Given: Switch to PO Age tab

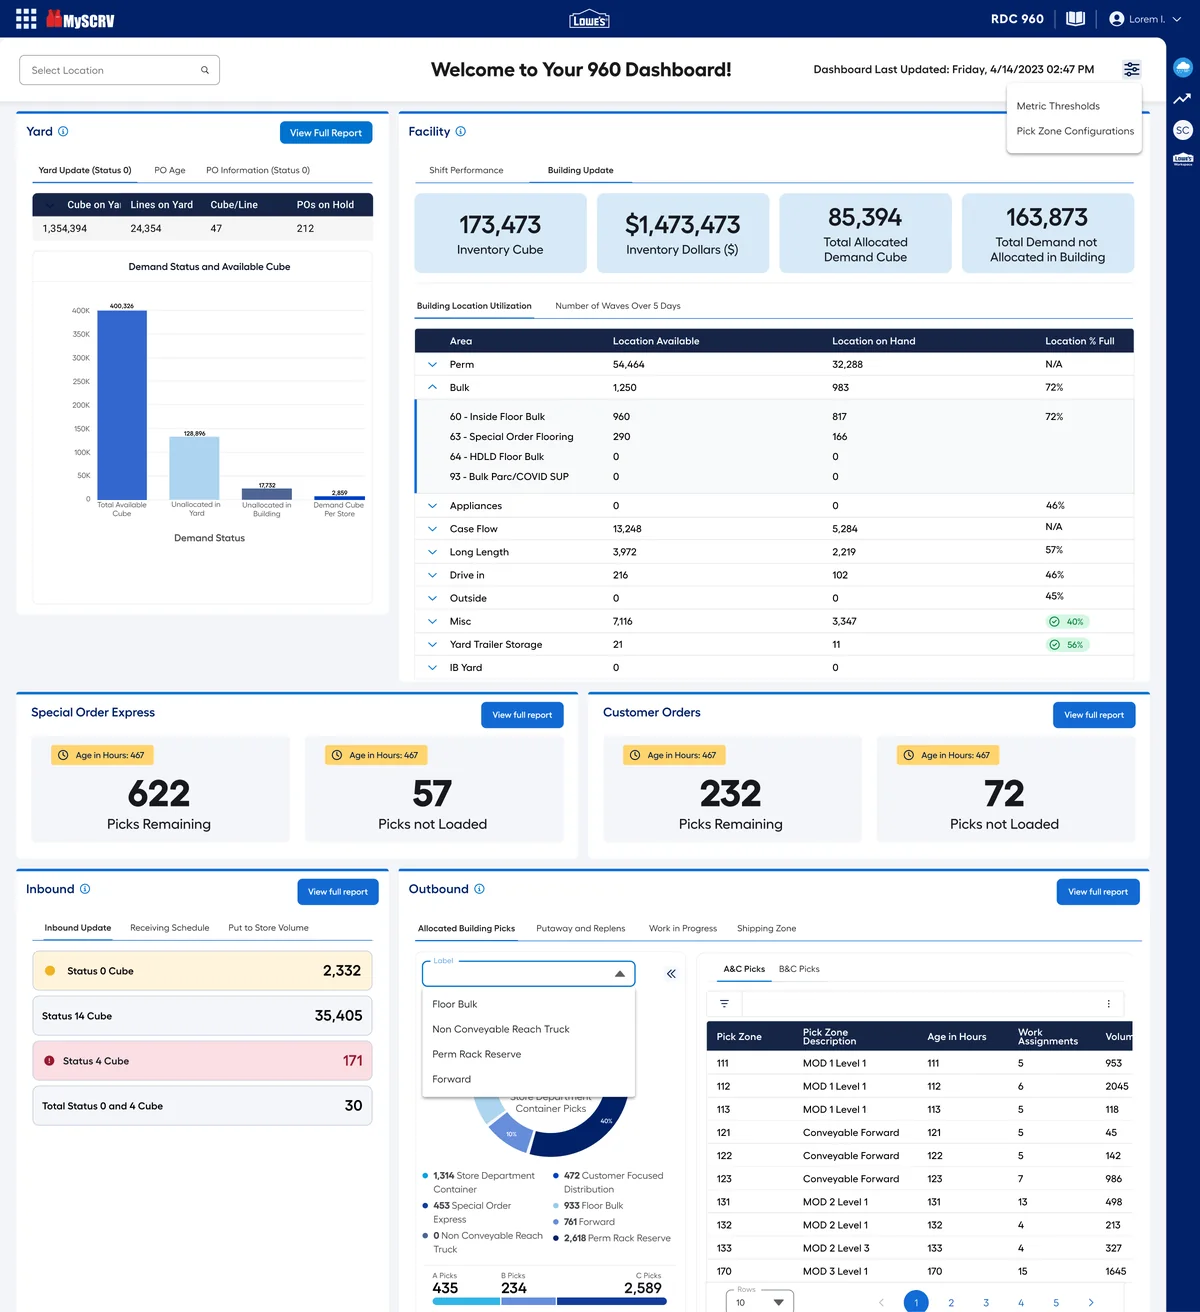Looking at the screenshot, I should pos(170,170).
